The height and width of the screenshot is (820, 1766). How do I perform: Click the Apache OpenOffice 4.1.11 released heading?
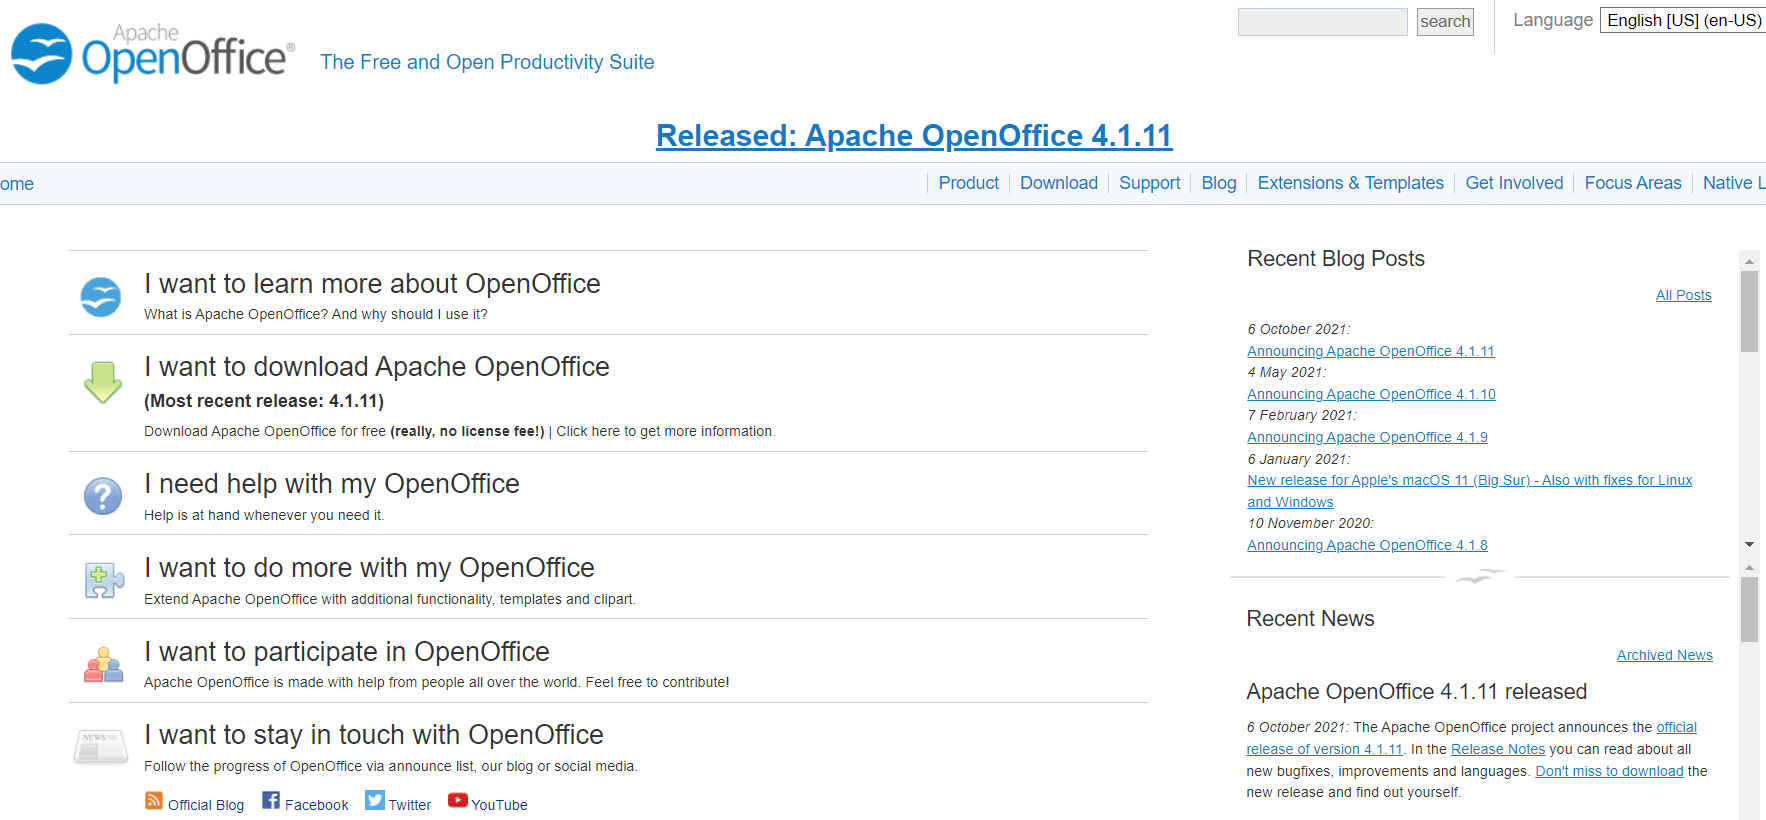click(1416, 691)
